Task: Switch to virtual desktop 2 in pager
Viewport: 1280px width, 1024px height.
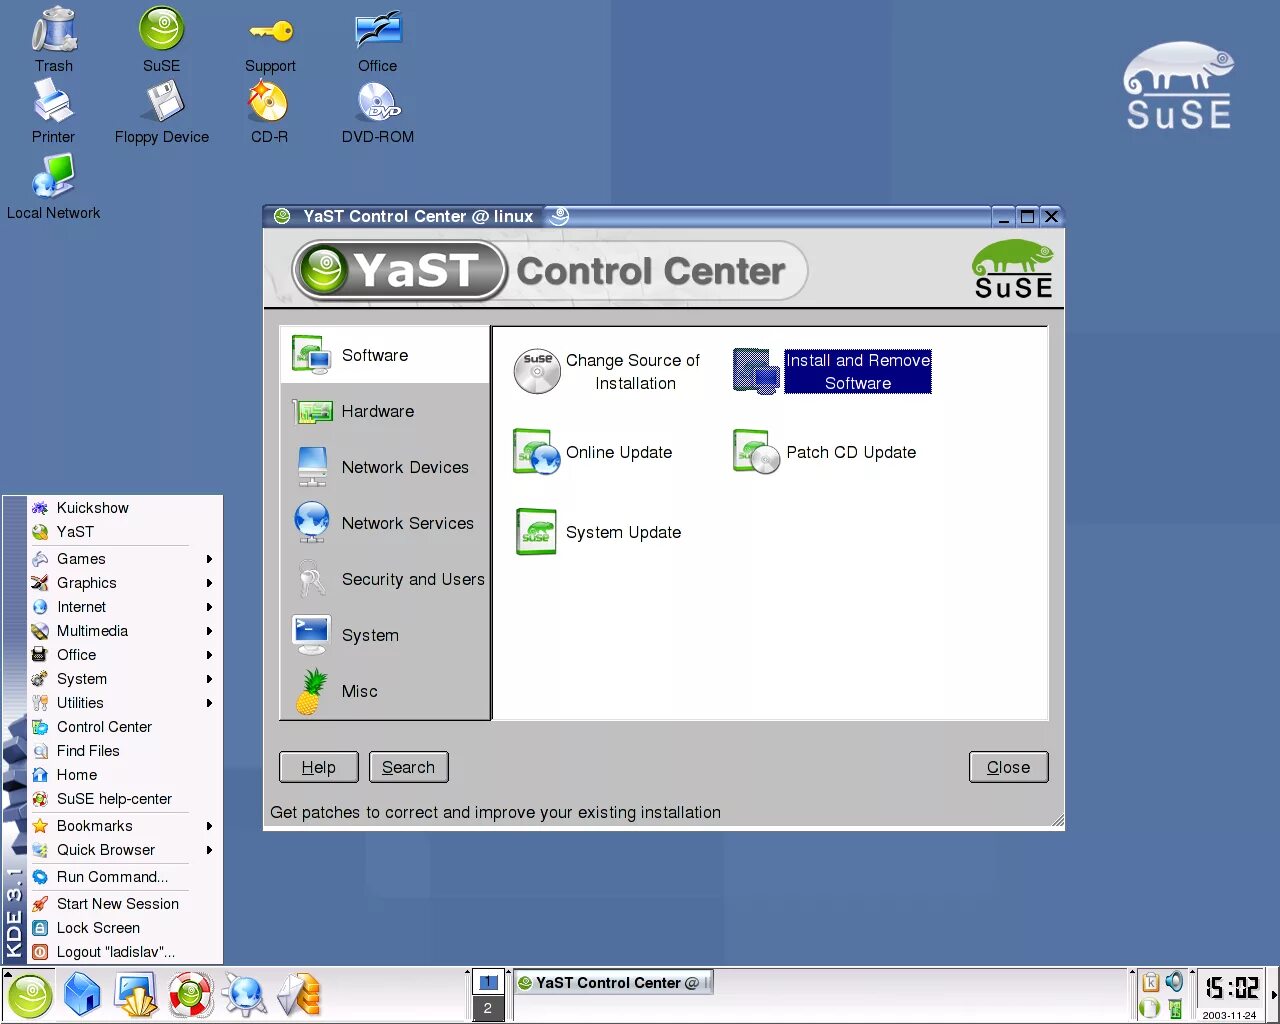Action: click(488, 1008)
